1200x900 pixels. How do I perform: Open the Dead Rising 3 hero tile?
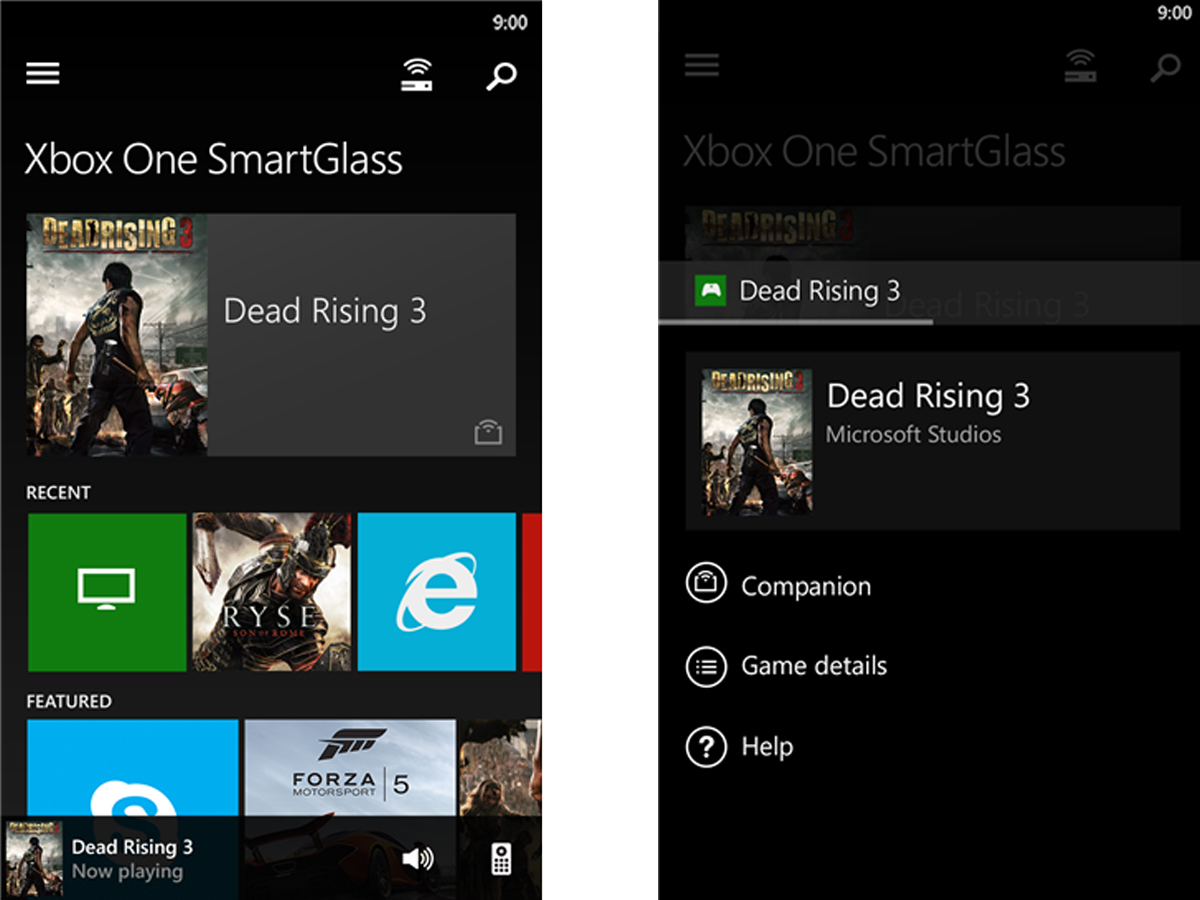(271, 335)
